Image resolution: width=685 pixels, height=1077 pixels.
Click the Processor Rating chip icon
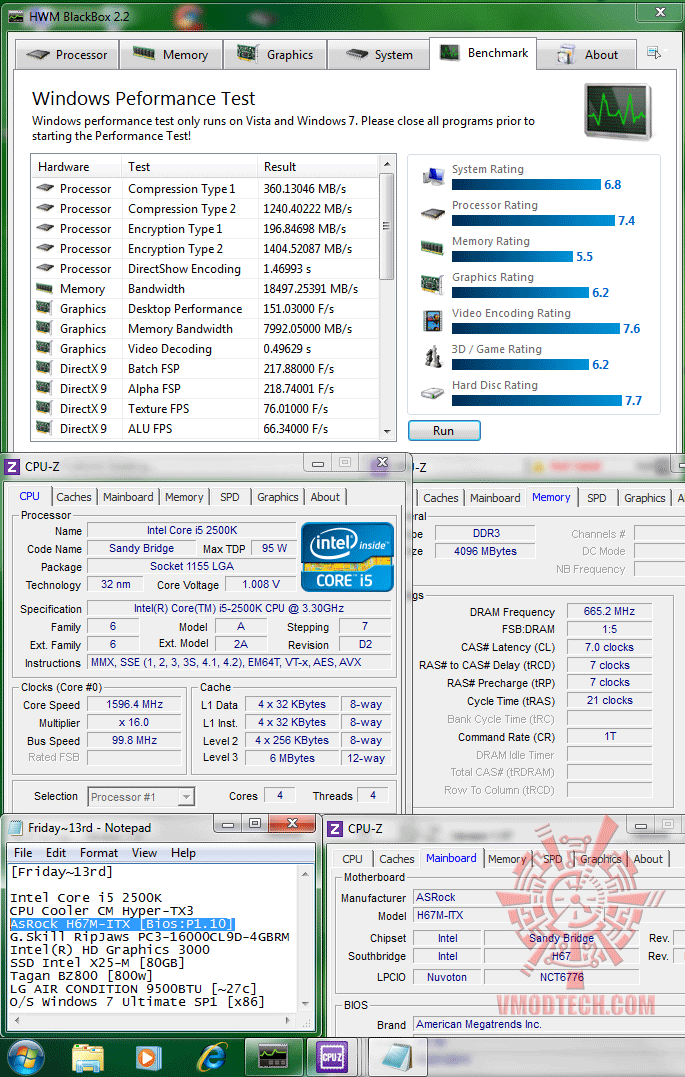pos(433,214)
